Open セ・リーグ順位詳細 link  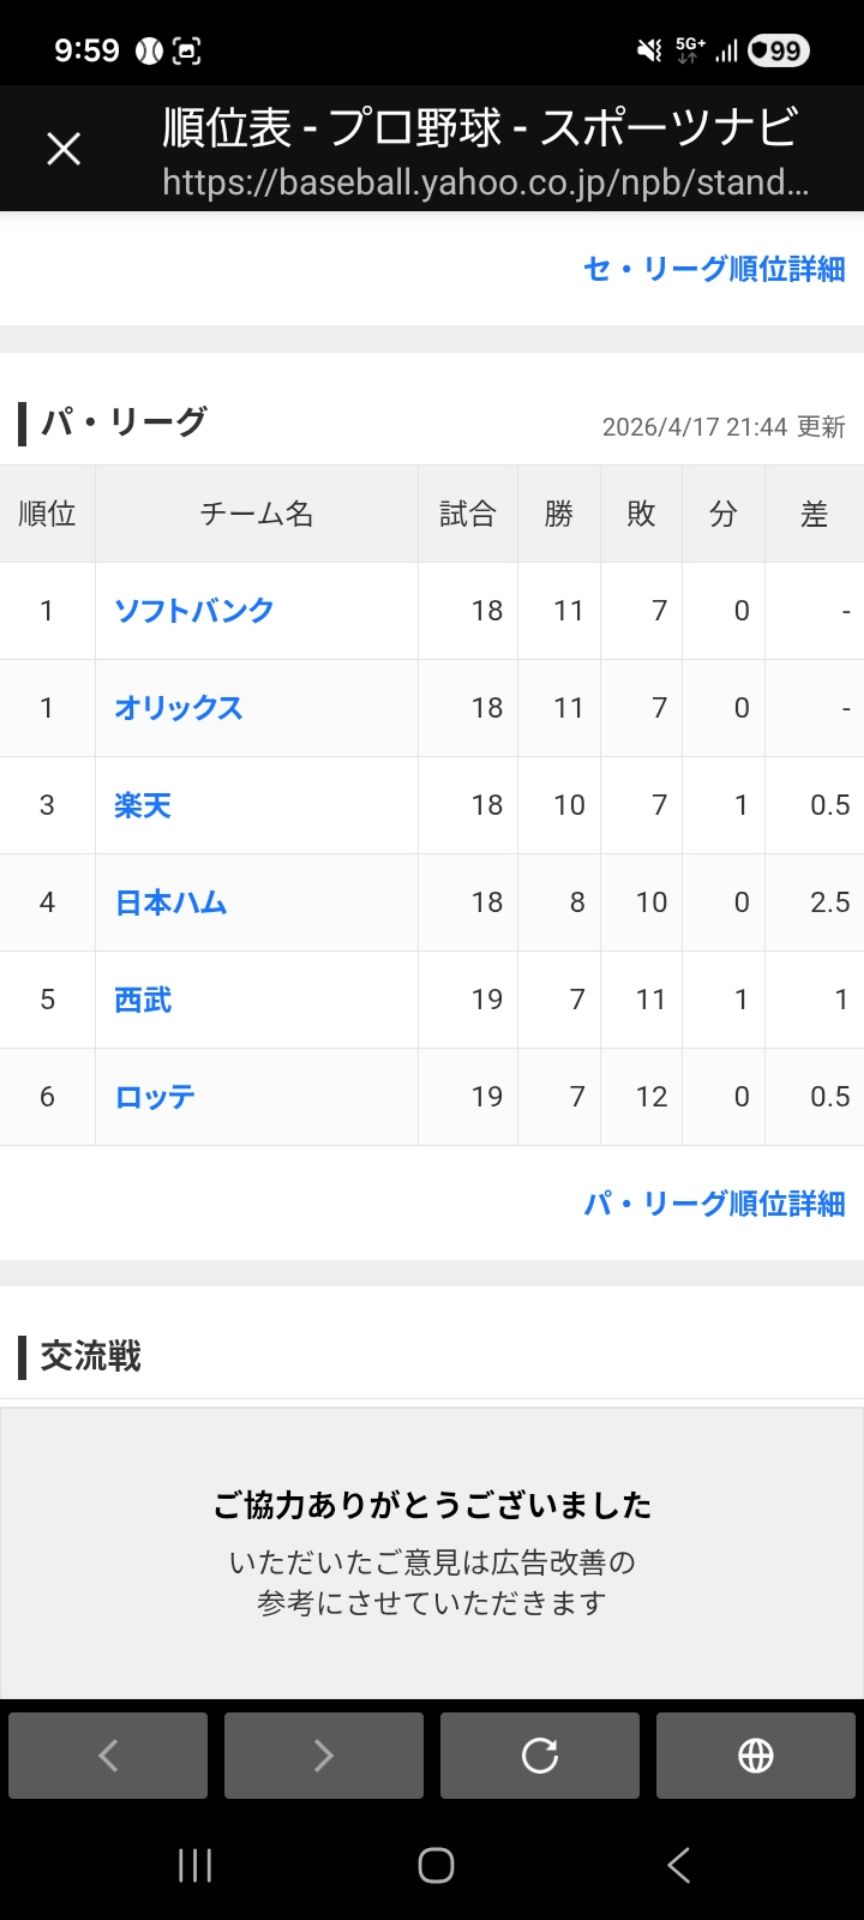pyautogui.click(x=714, y=268)
